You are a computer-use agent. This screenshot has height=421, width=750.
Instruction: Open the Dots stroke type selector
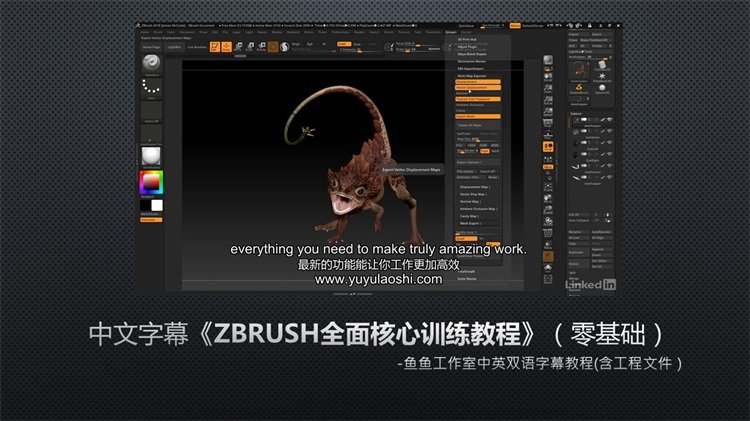151,87
